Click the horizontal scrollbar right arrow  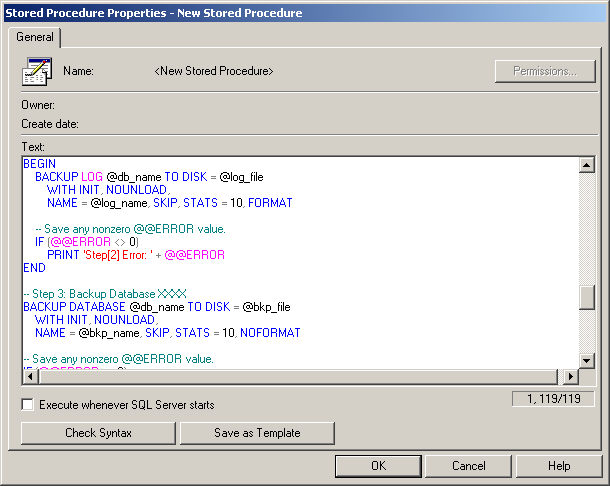tap(570, 377)
